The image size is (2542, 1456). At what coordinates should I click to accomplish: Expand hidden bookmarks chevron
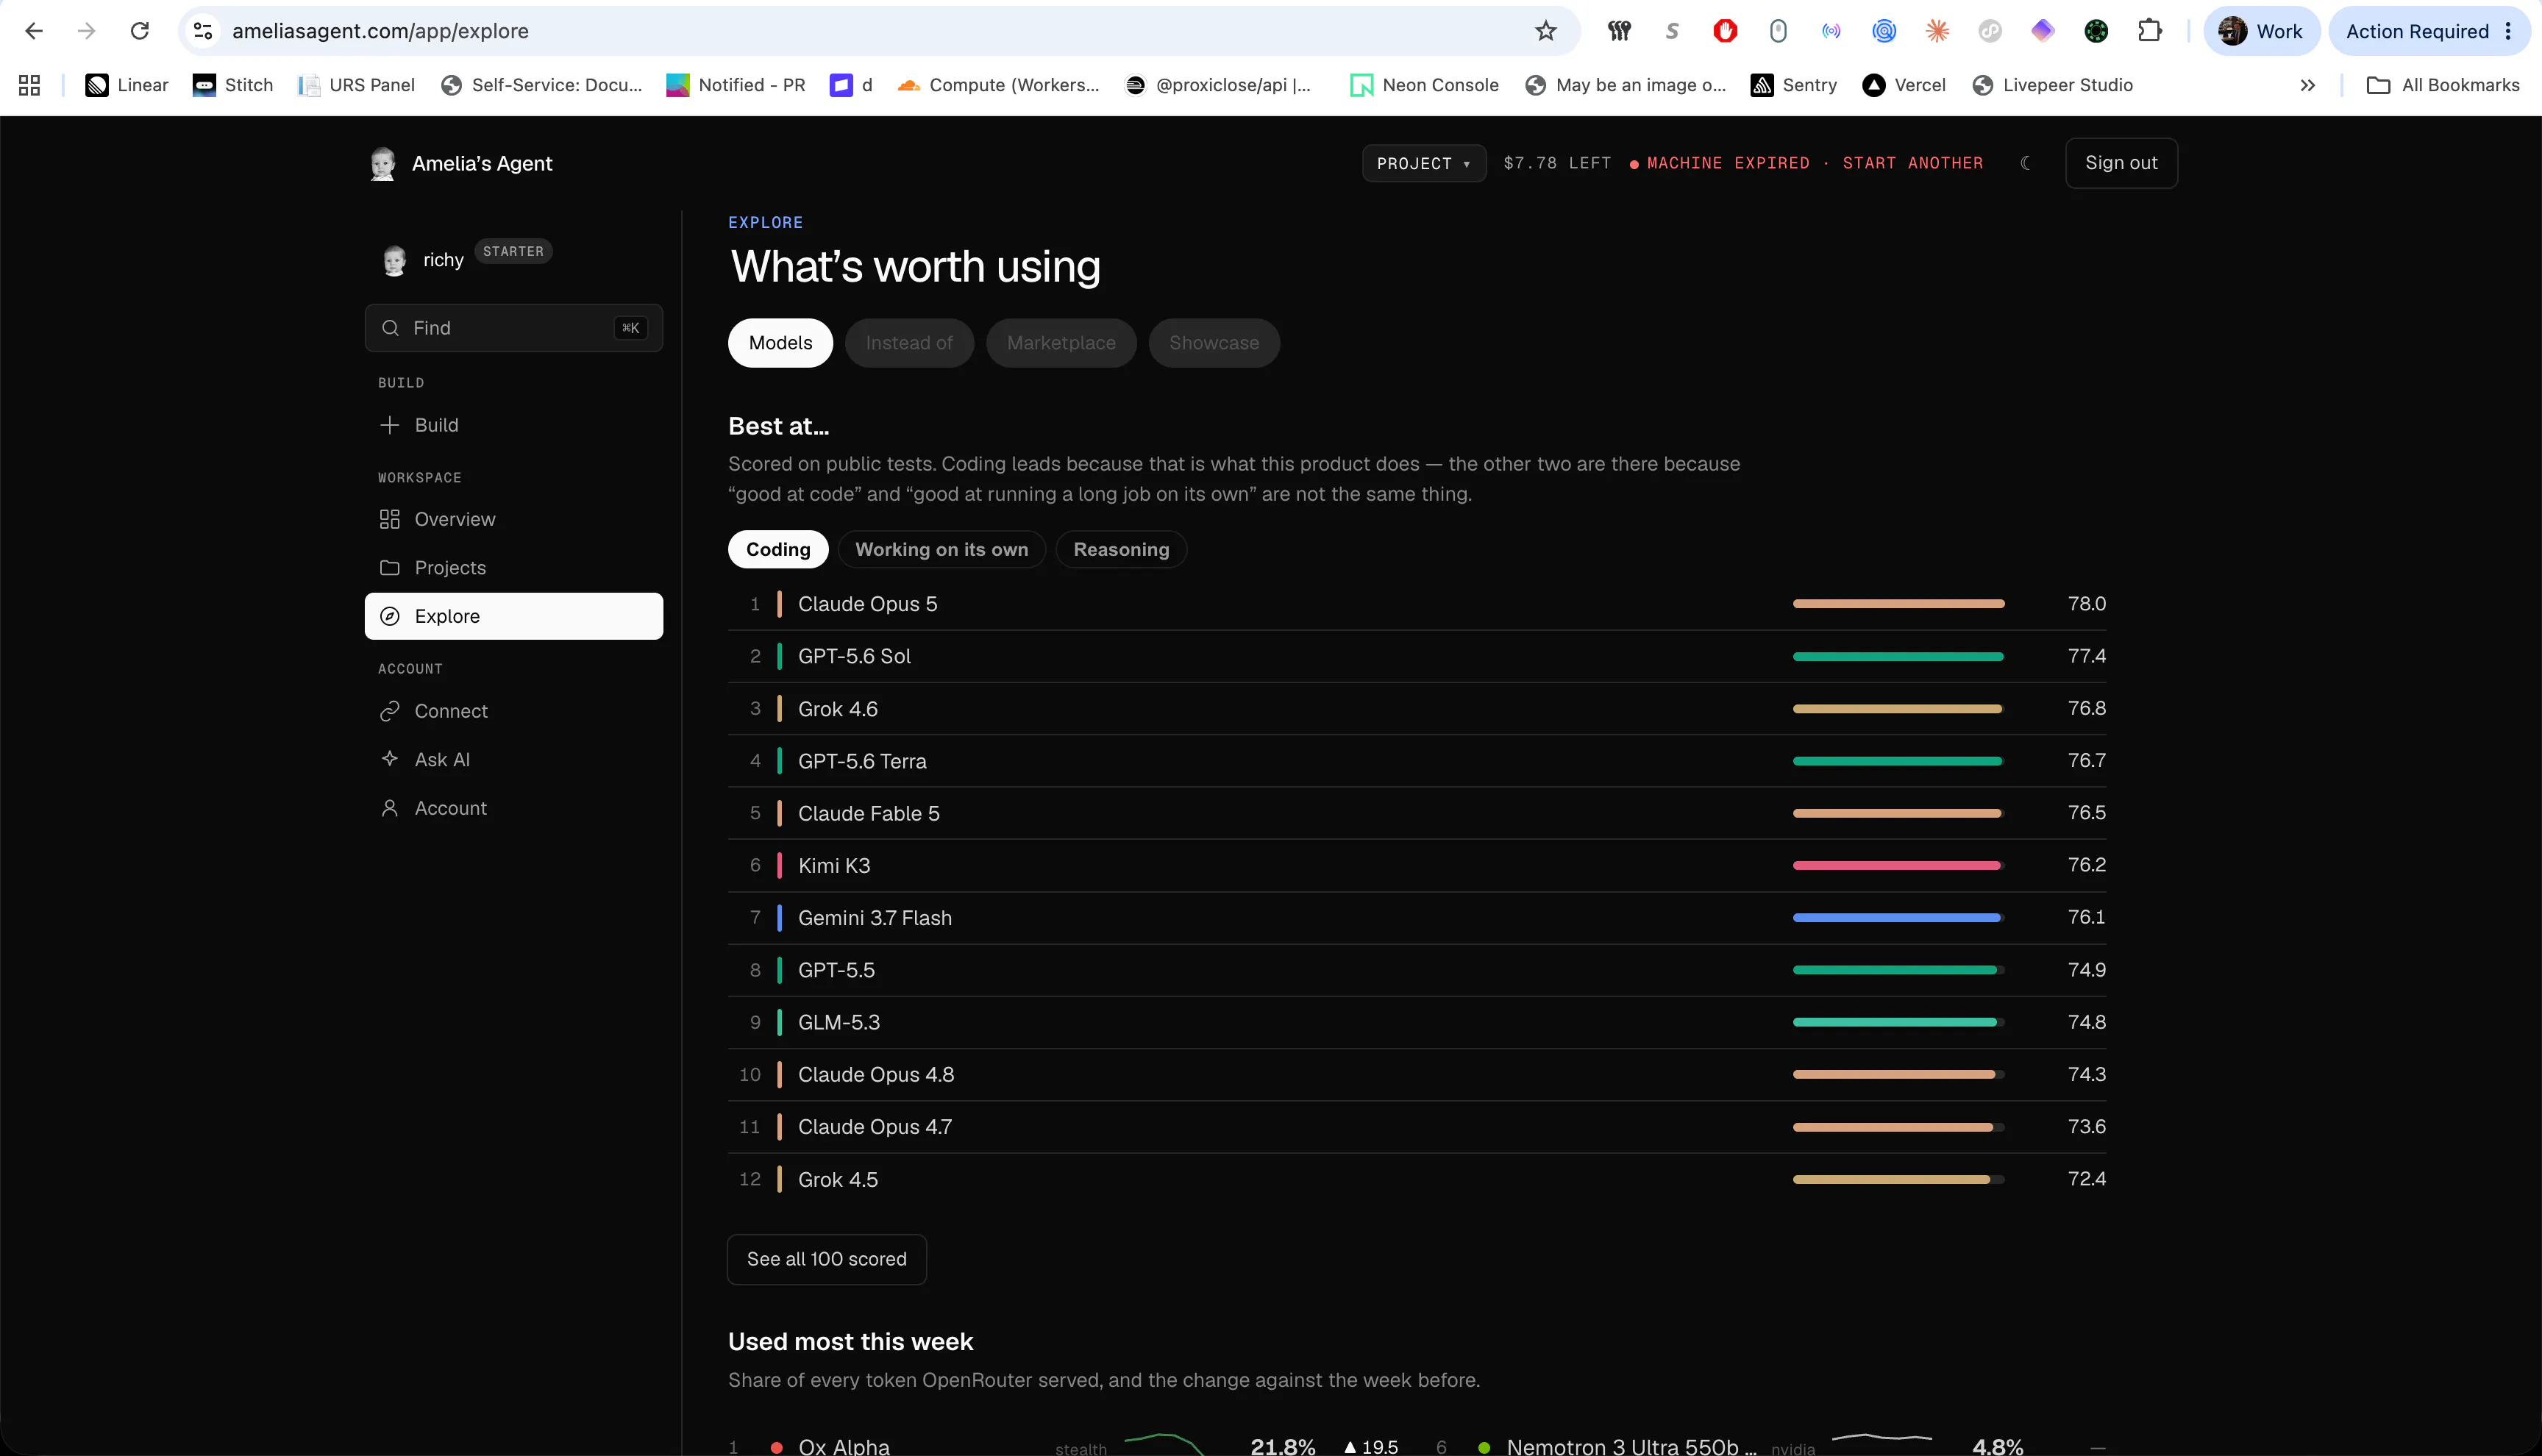point(2308,85)
